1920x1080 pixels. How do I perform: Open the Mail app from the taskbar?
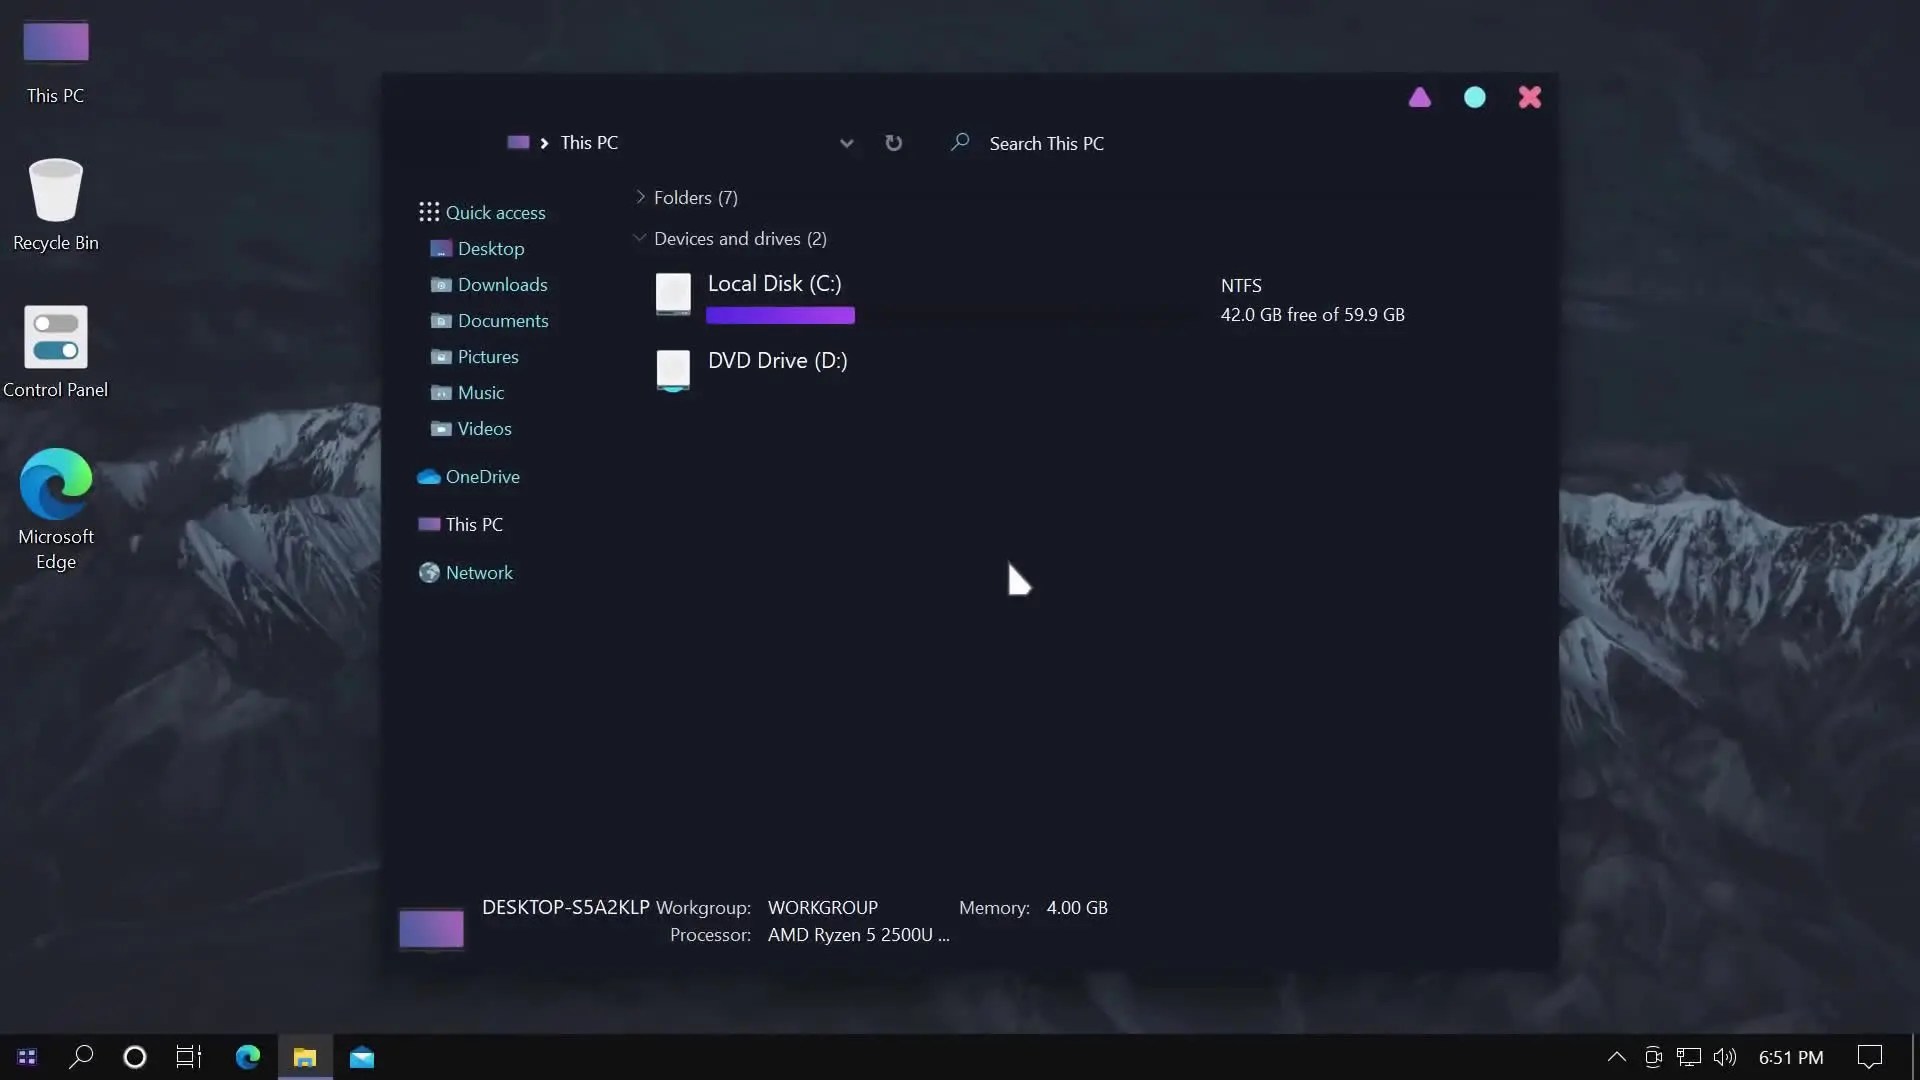tap(362, 1057)
